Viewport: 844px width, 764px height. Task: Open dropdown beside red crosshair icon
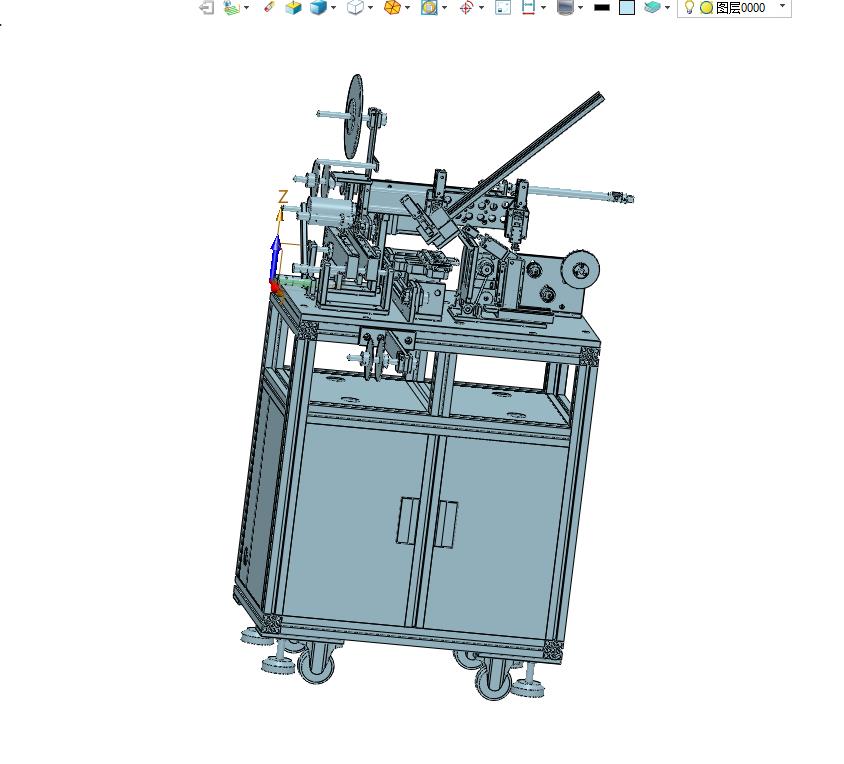(x=481, y=8)
